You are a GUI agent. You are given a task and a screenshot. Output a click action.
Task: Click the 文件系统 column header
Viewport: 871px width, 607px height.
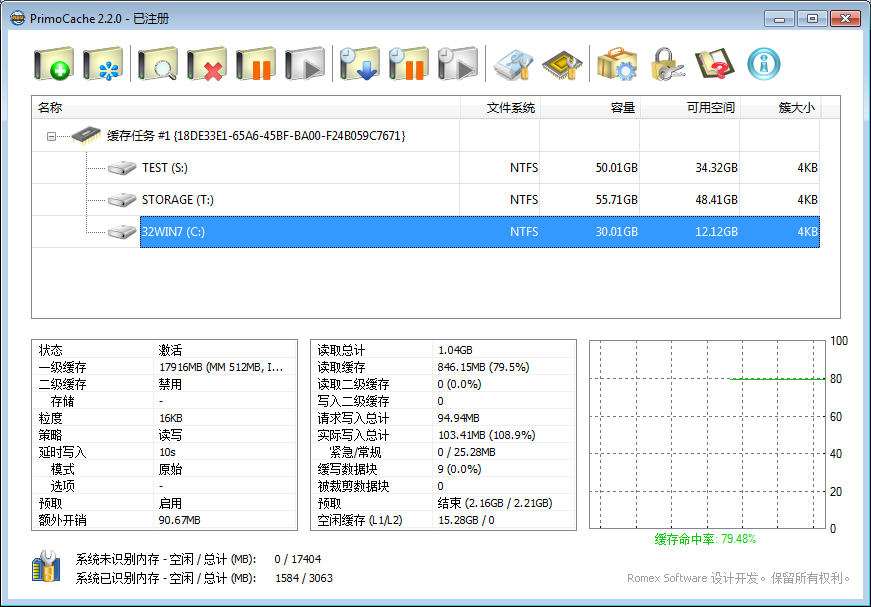point(499,107)
